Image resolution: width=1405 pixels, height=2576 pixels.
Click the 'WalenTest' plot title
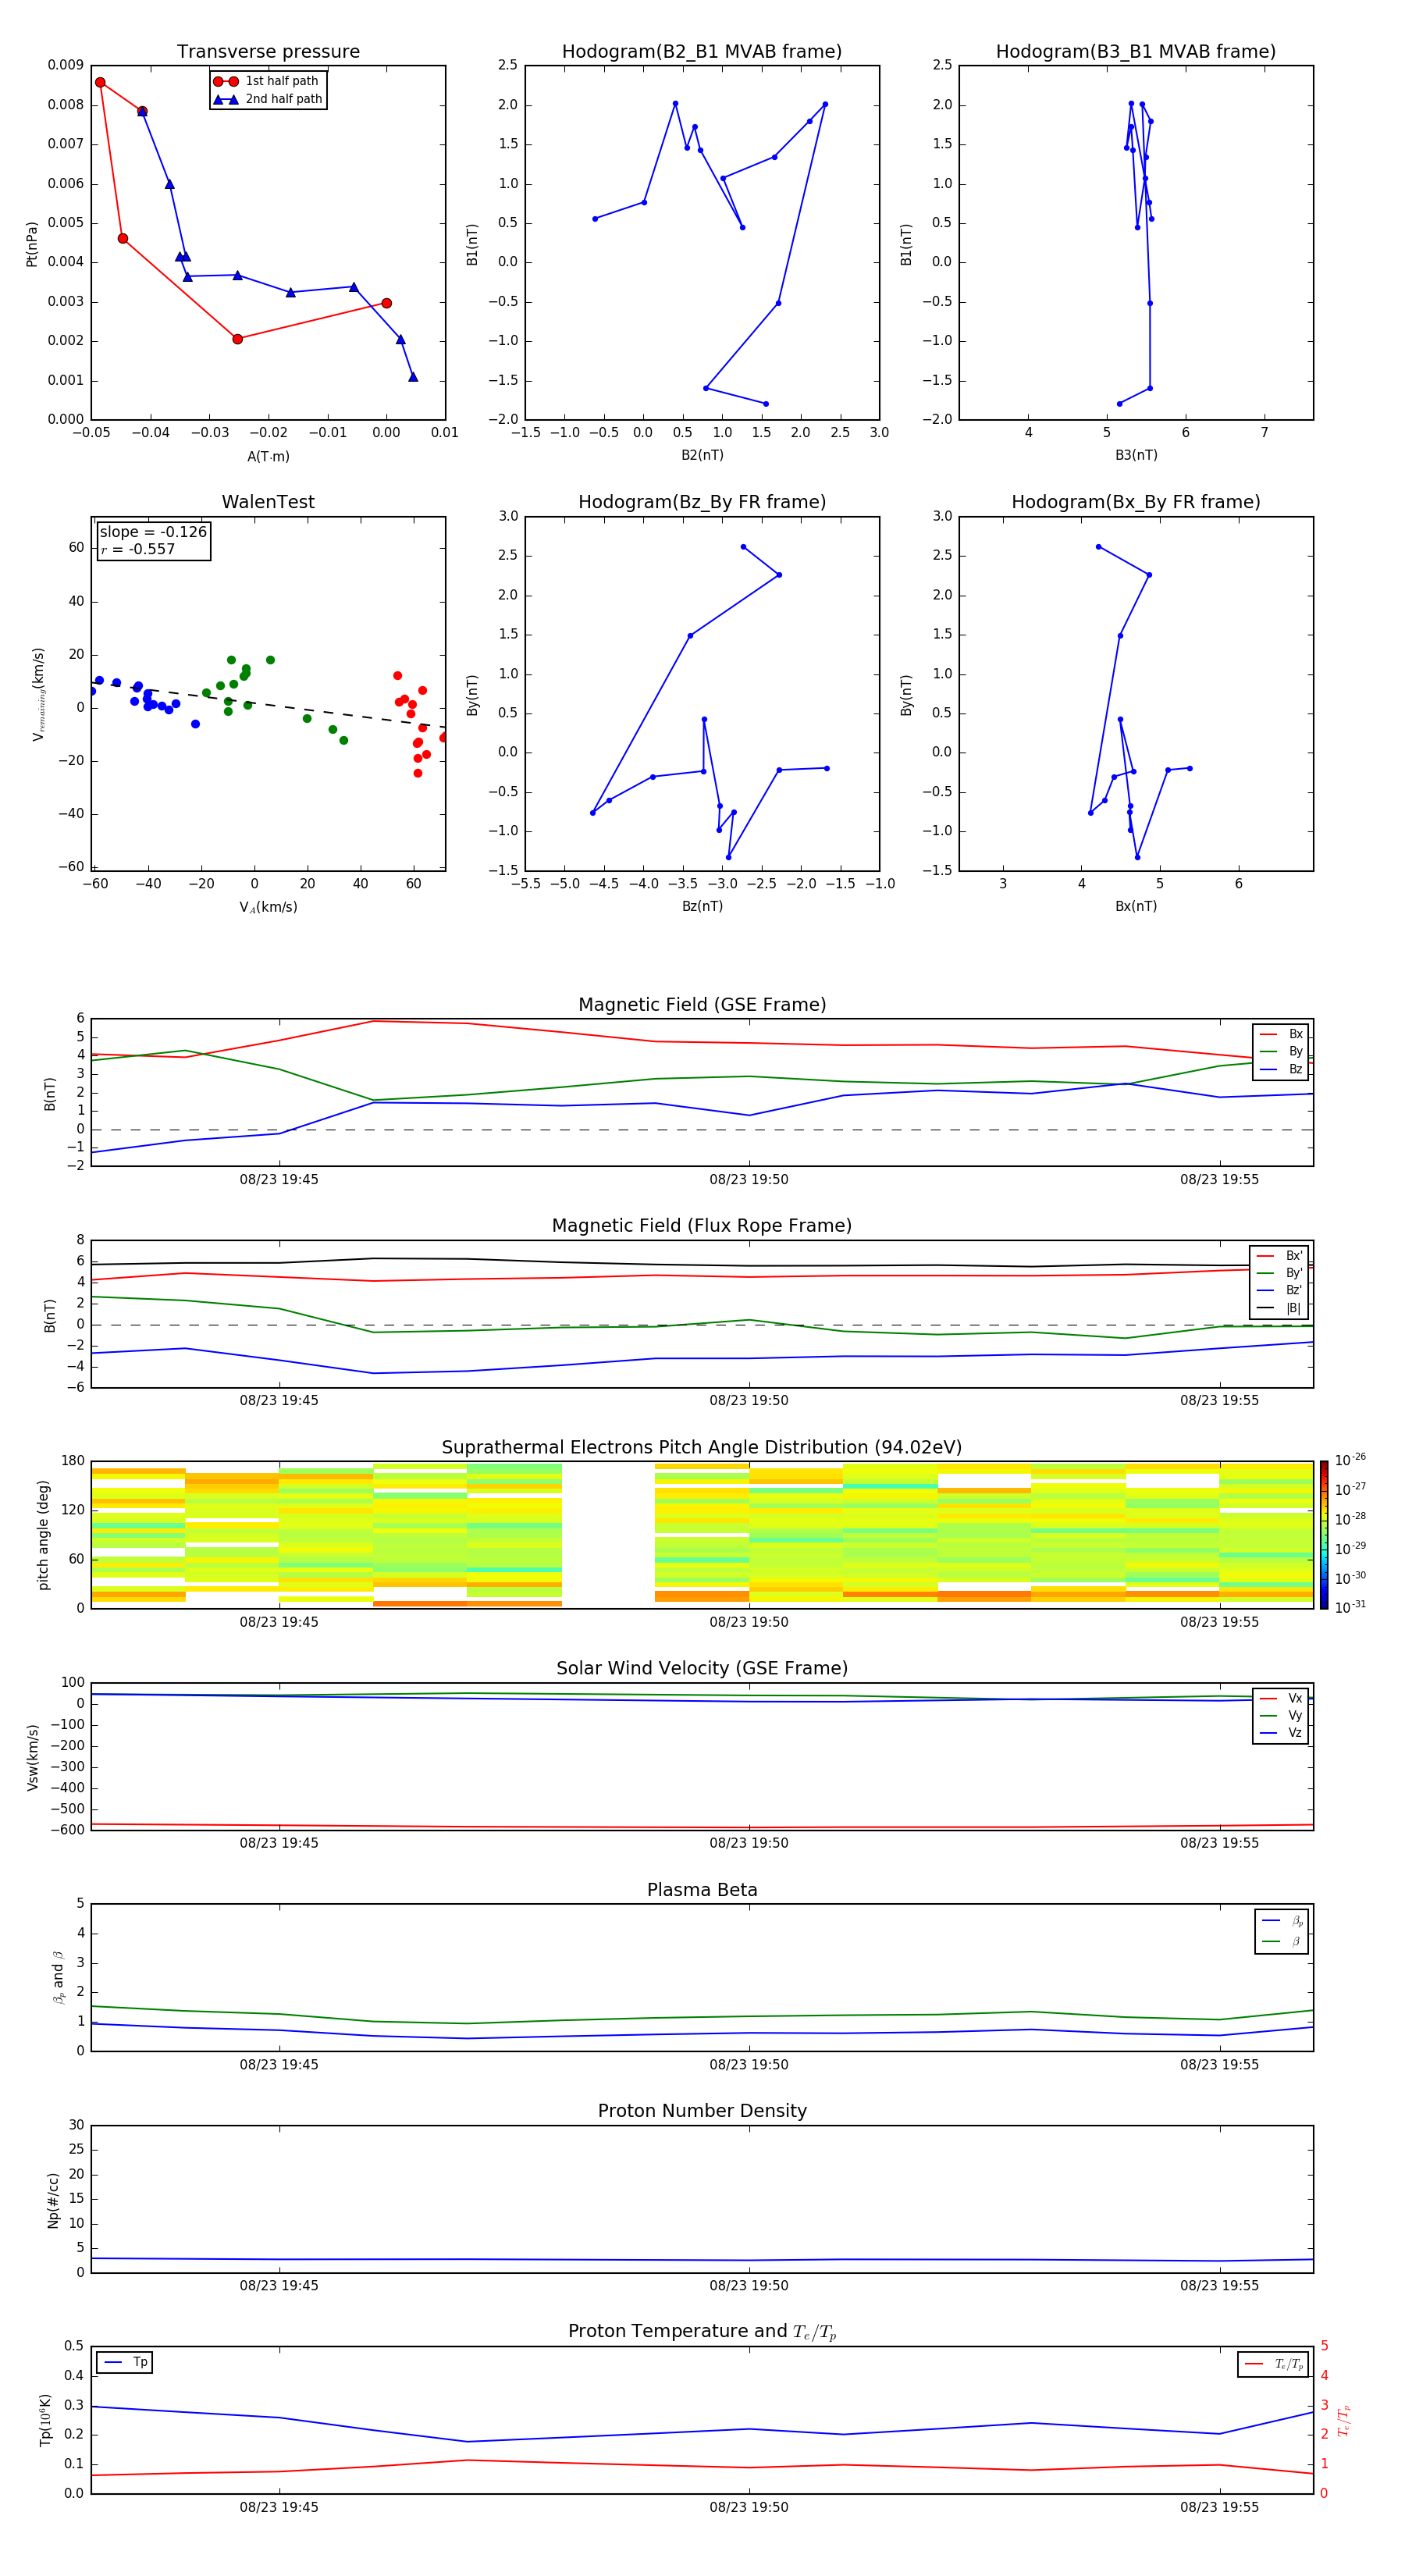[268, 502]
